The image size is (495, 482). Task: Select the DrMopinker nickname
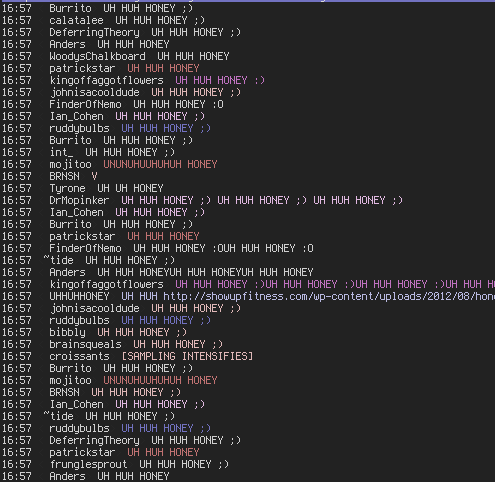79,200
